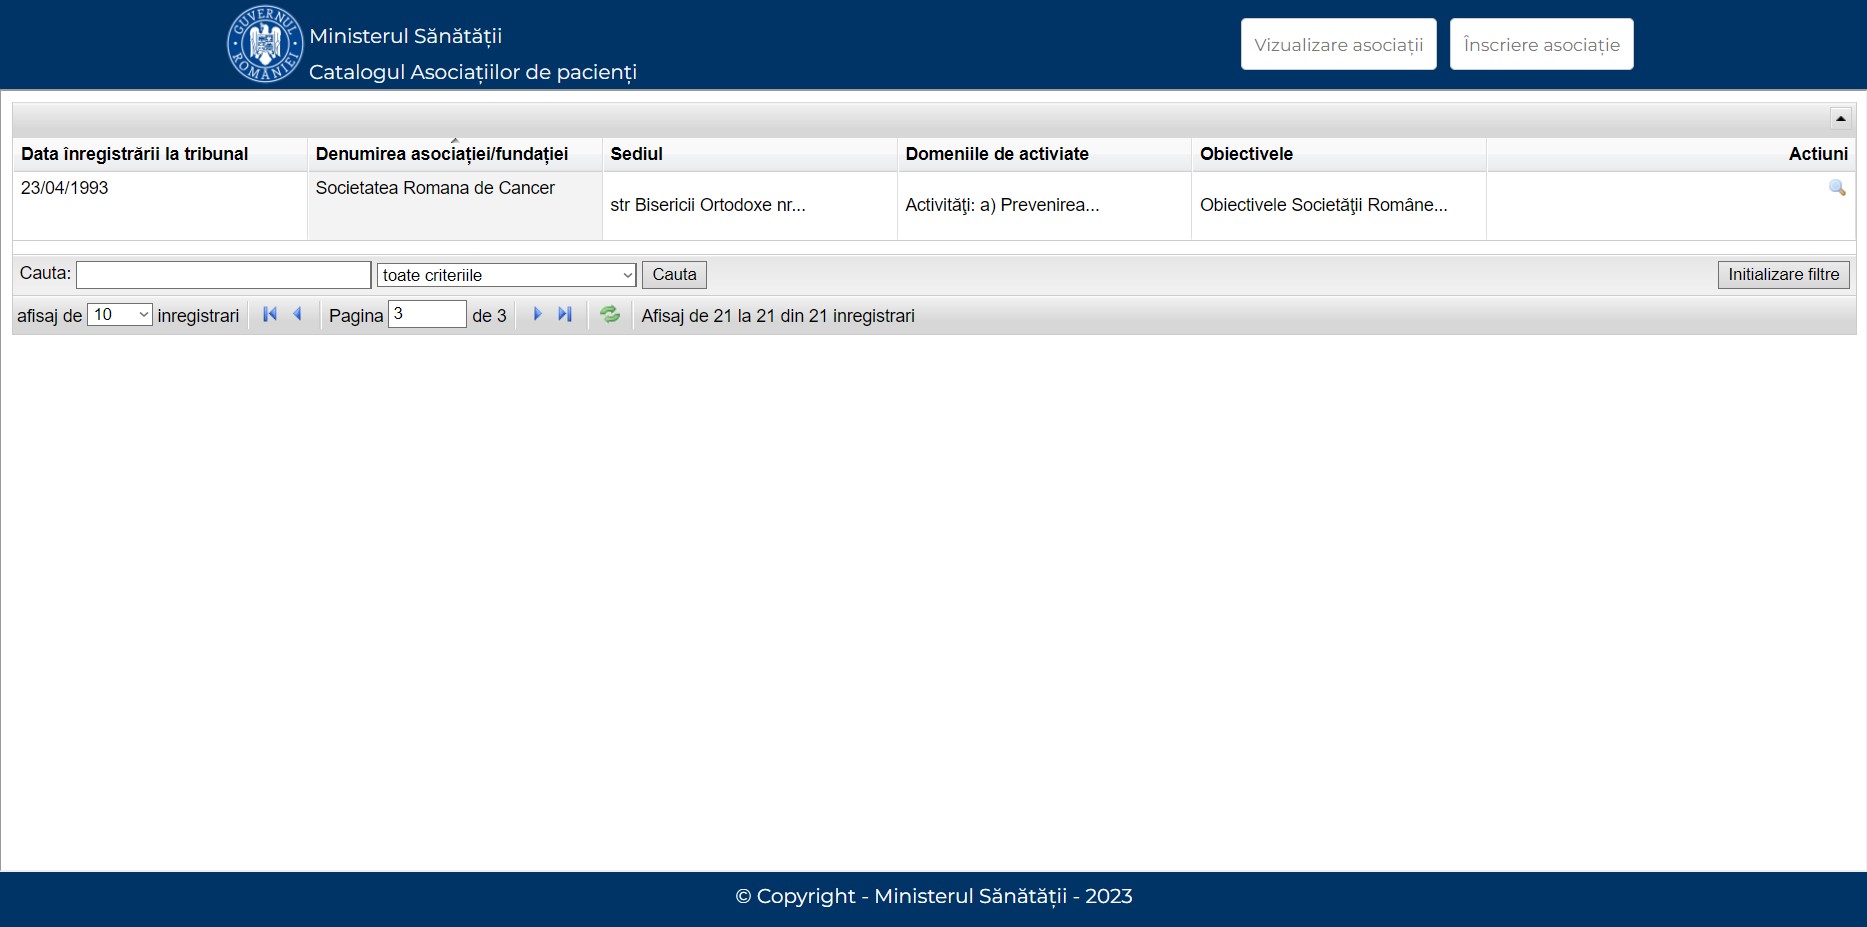Focus the Cauta search text field
This screenshot has height=927, width=1867.
pyautogui.click(x=224, y=275)
